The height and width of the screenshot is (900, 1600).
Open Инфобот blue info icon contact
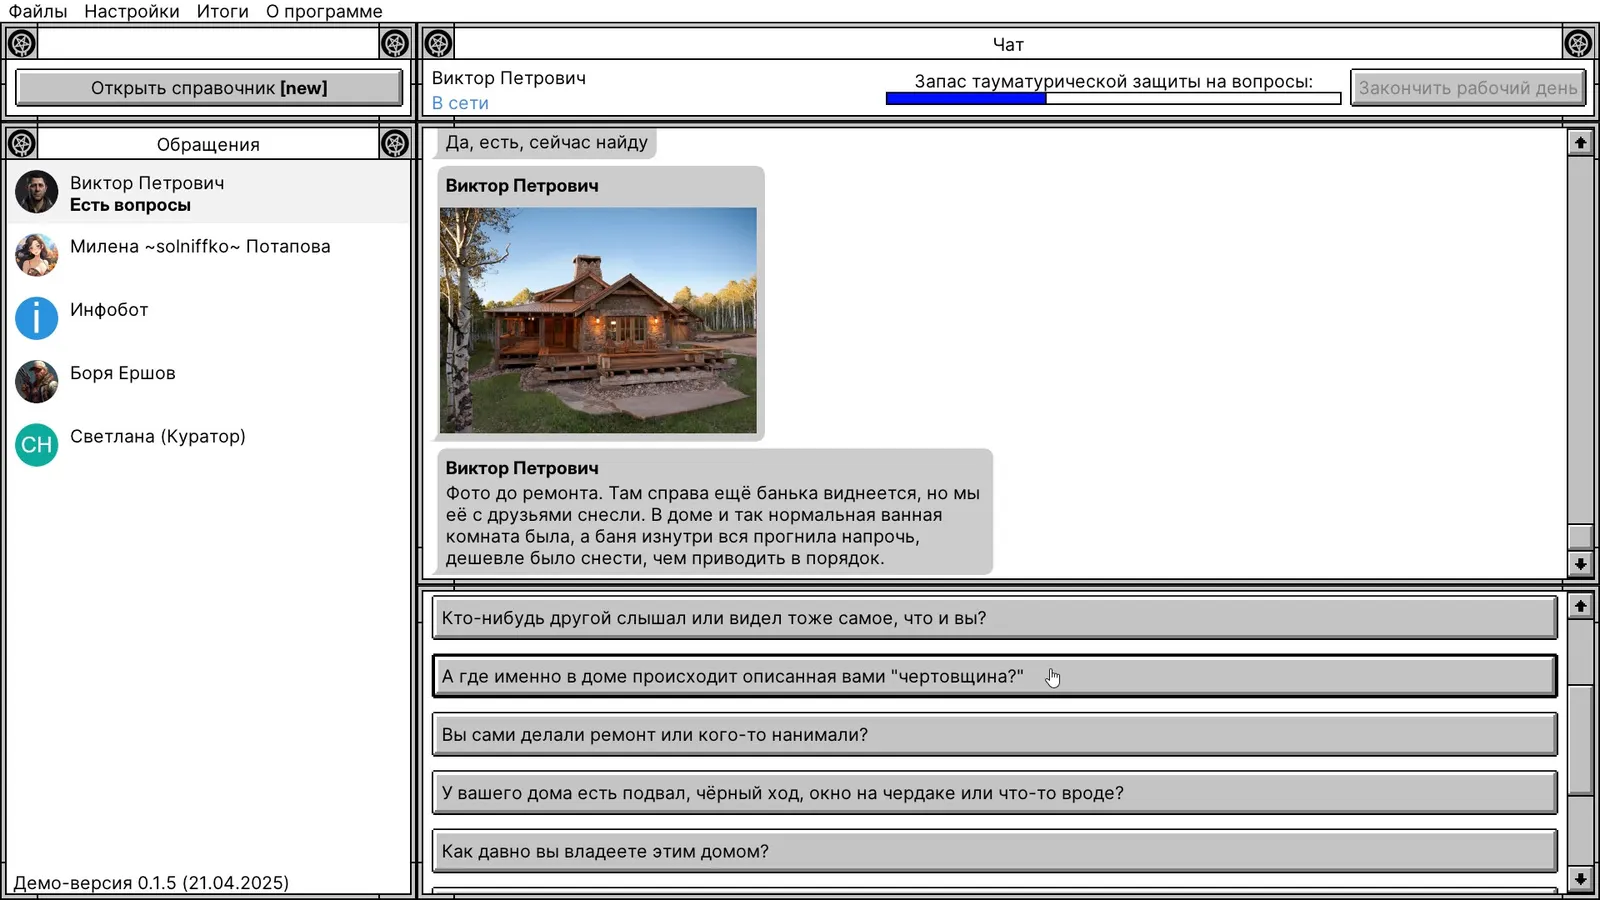coord(37,318)
